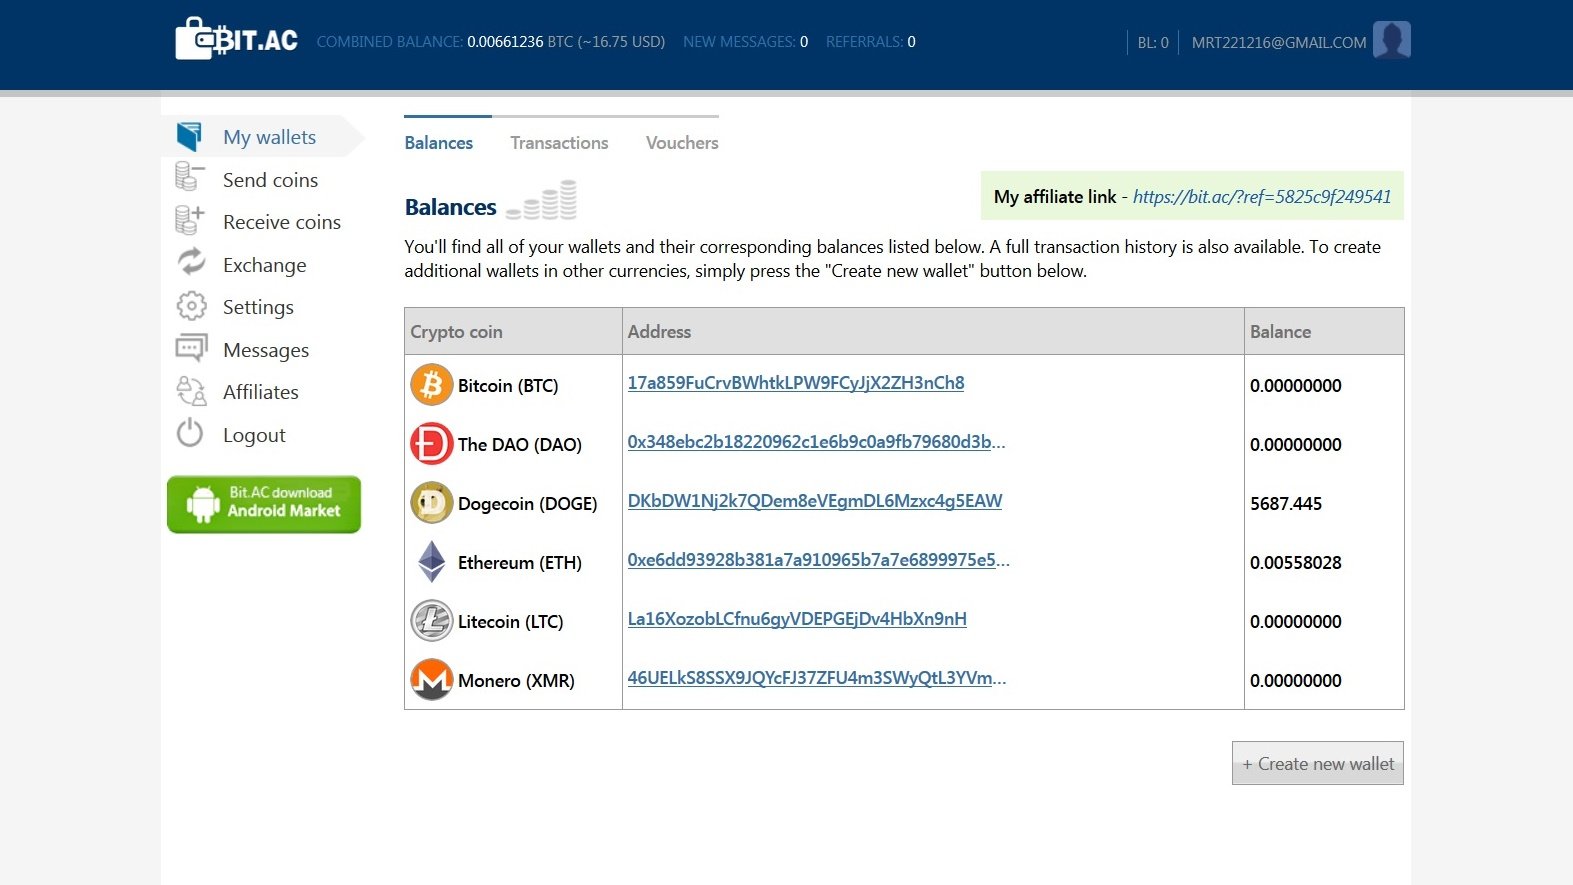The image size is (1573, 885).
Task: Click the Litecoin coin icon
Action: (x=432, y=621)
